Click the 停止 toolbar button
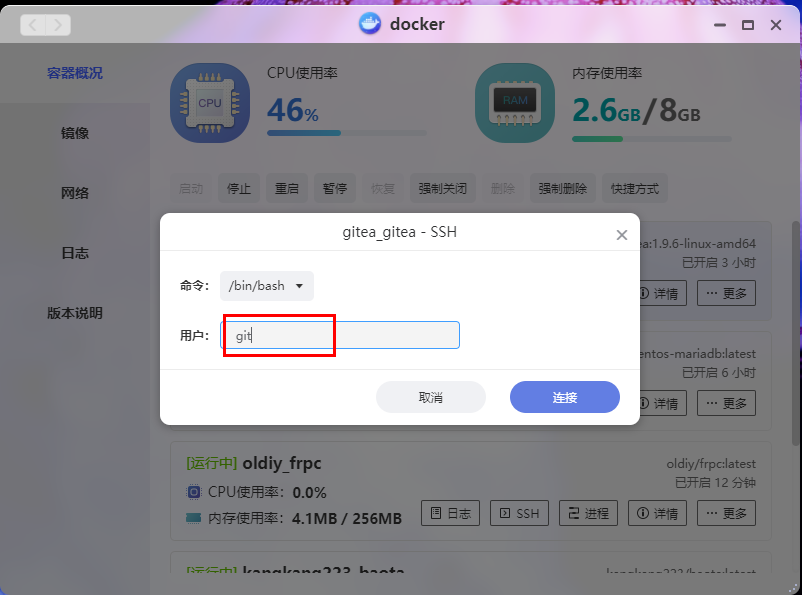 pos(239,188)
